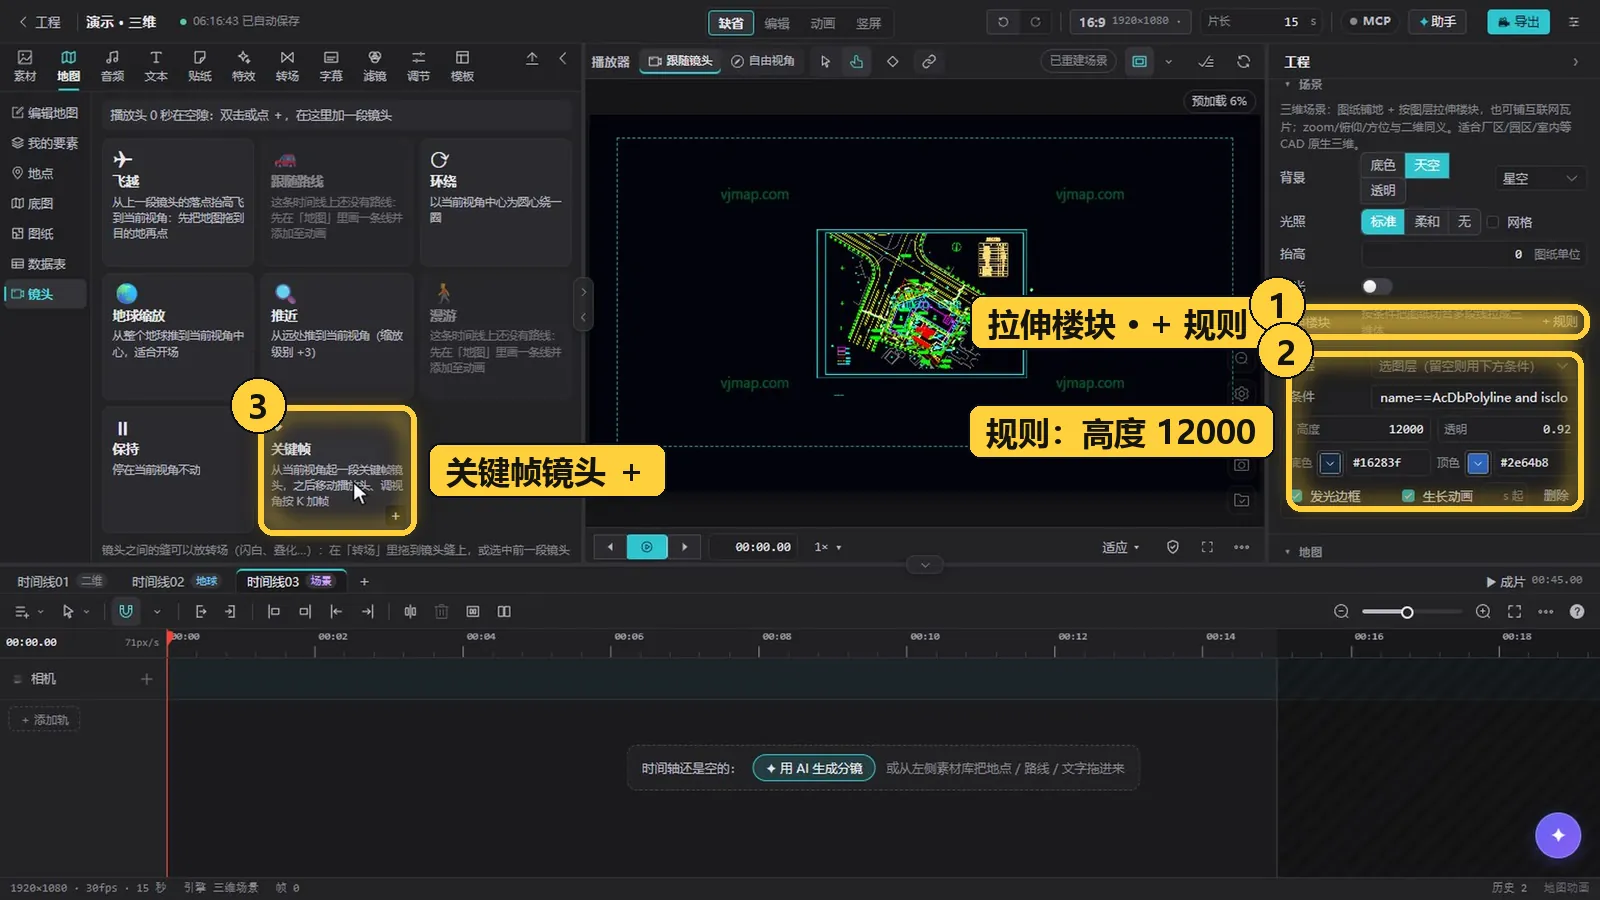Open the 转场 transitions panel
This screenshot has height=900, width=1600.
tap(287, 66)
